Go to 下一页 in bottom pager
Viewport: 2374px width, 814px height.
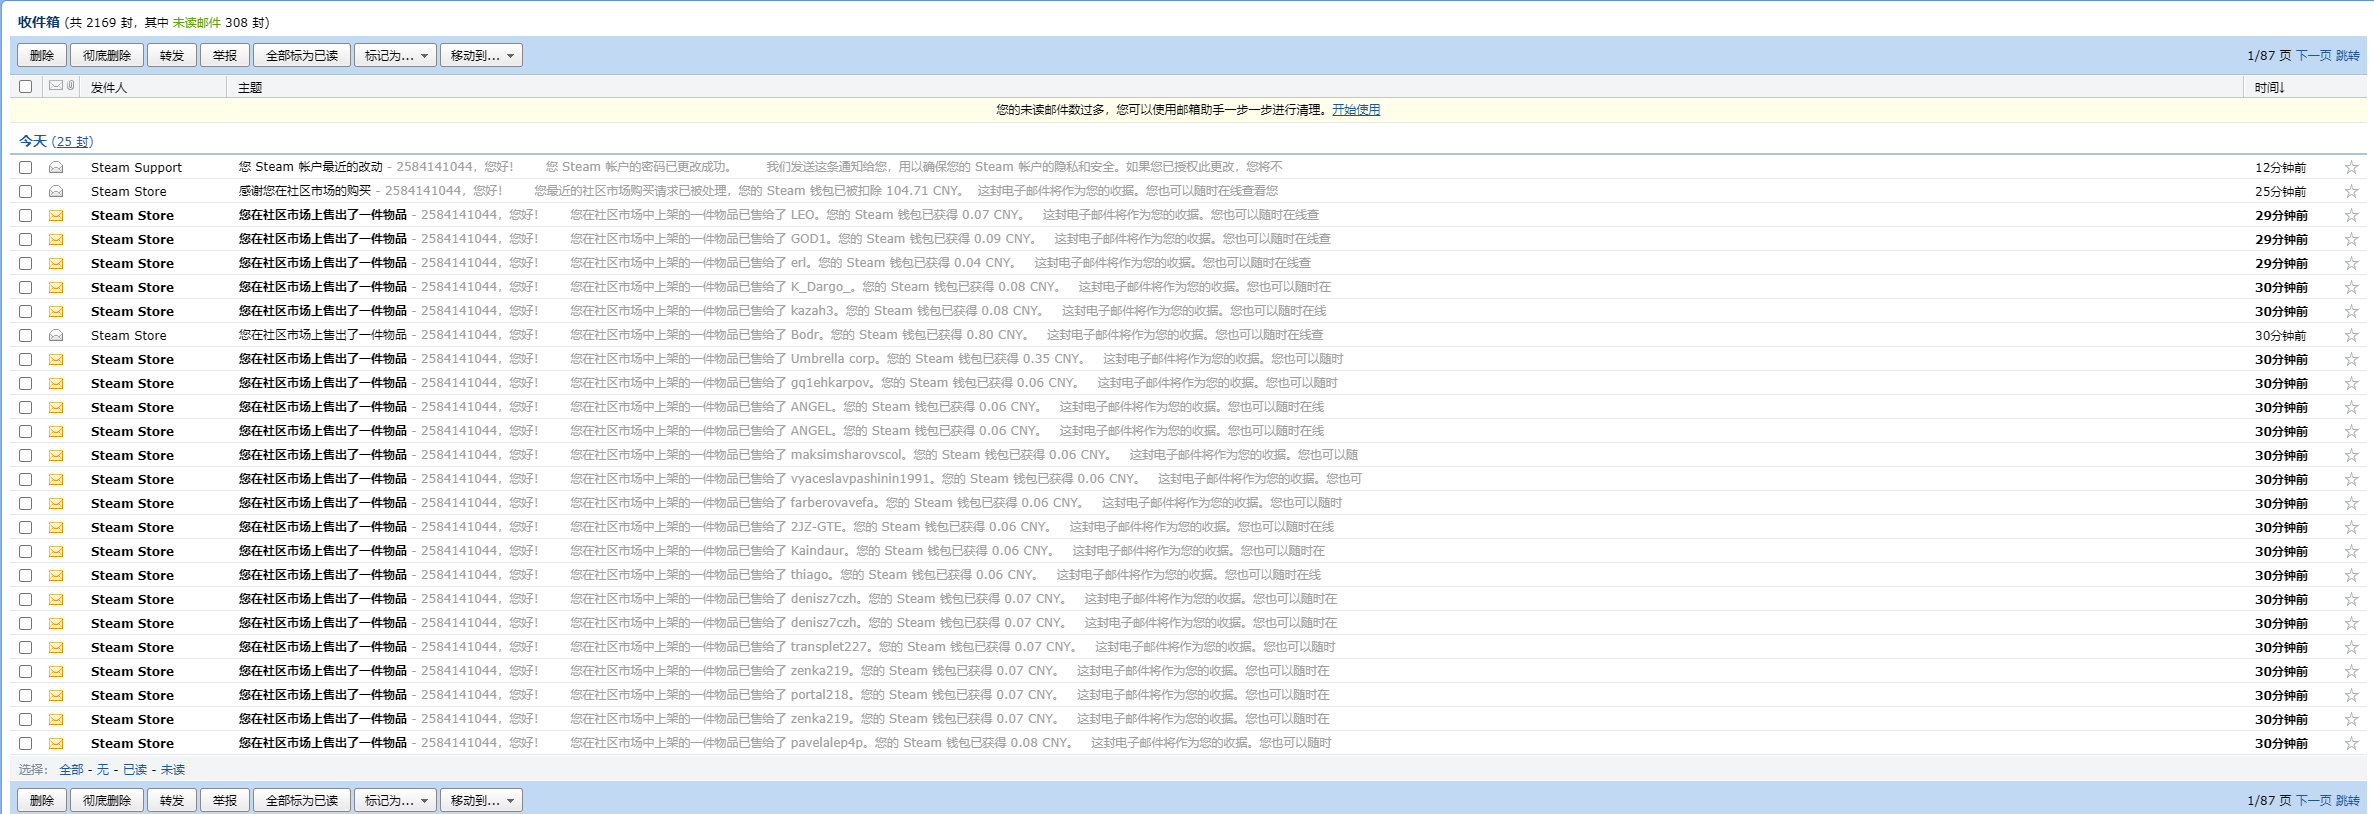tap(2314, 801)
